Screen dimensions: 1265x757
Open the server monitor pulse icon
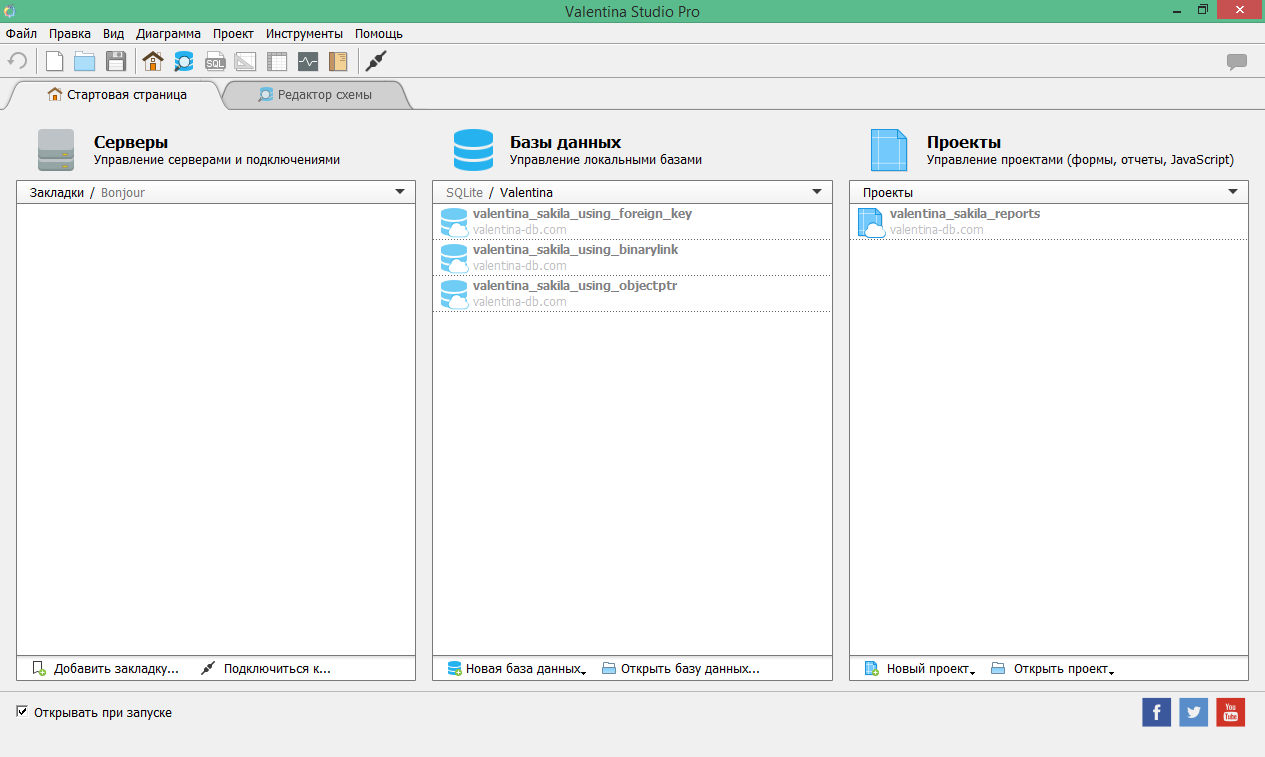pyautogui.click(x=308, y=62)
